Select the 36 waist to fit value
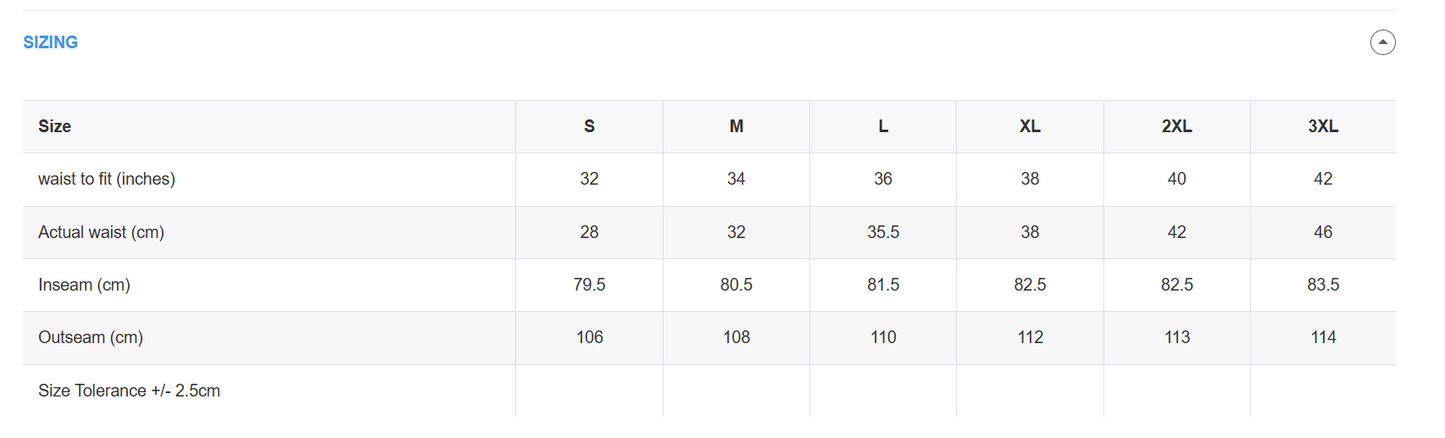The image size is (1445, 438). [x=883, y=179]
